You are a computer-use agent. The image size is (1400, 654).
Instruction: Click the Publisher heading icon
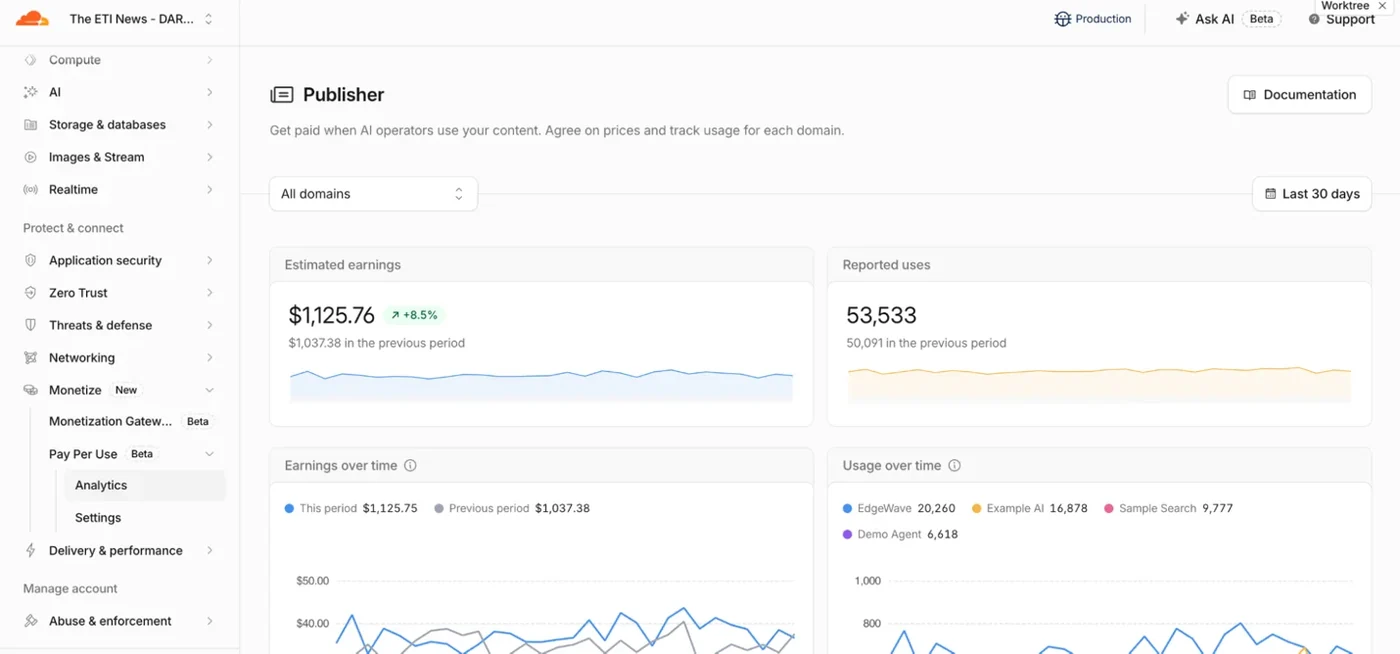282,95
